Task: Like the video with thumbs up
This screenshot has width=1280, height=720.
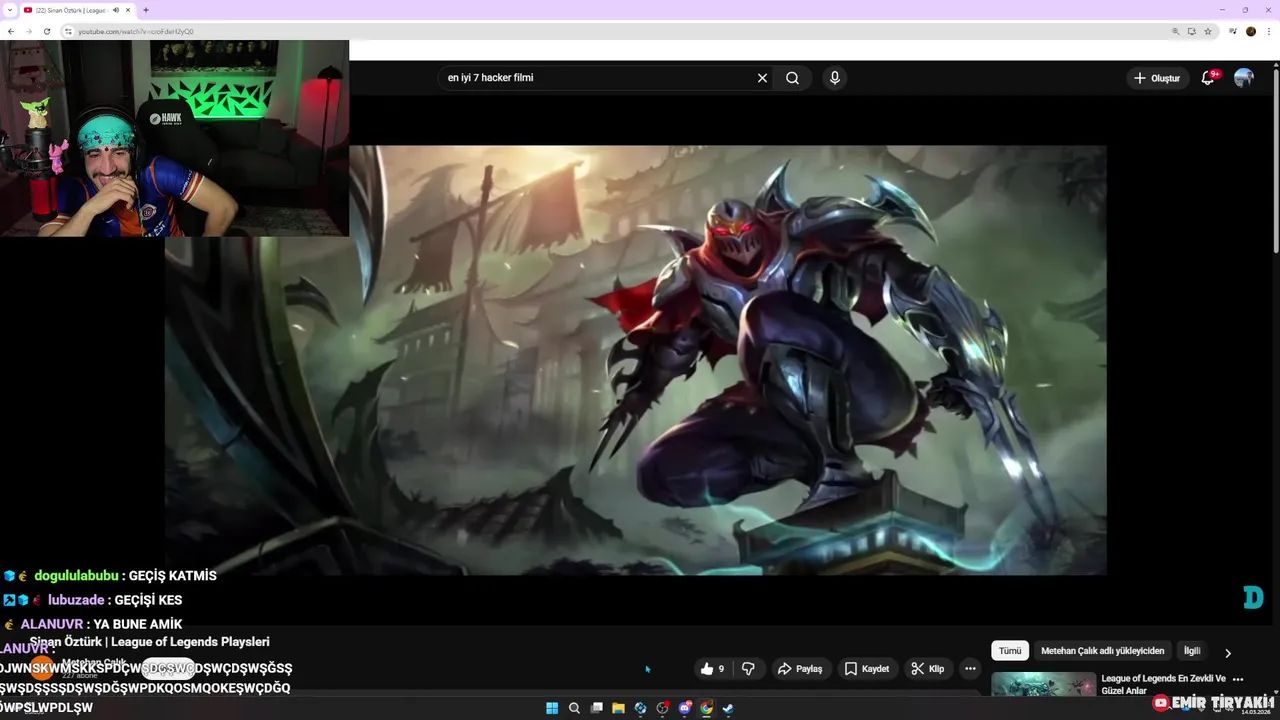Action: [x=712, y=669]
